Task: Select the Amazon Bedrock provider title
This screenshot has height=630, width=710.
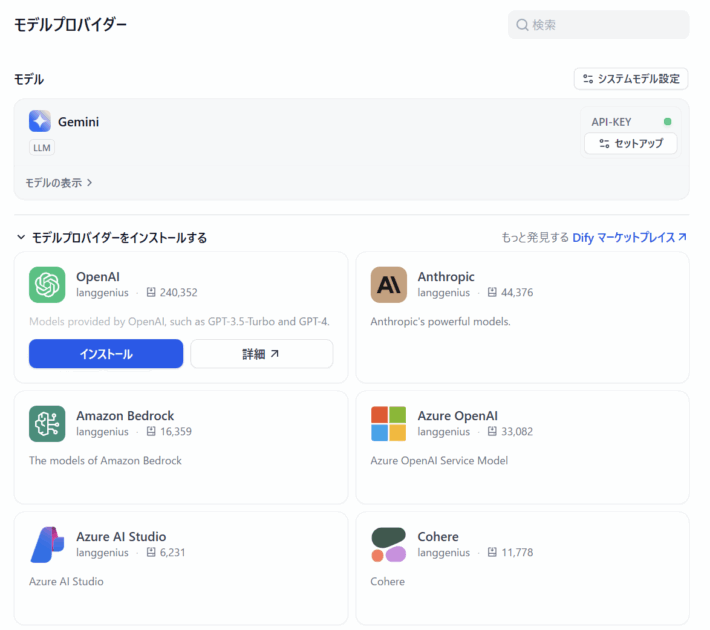Action: click(x=125, y=416)
